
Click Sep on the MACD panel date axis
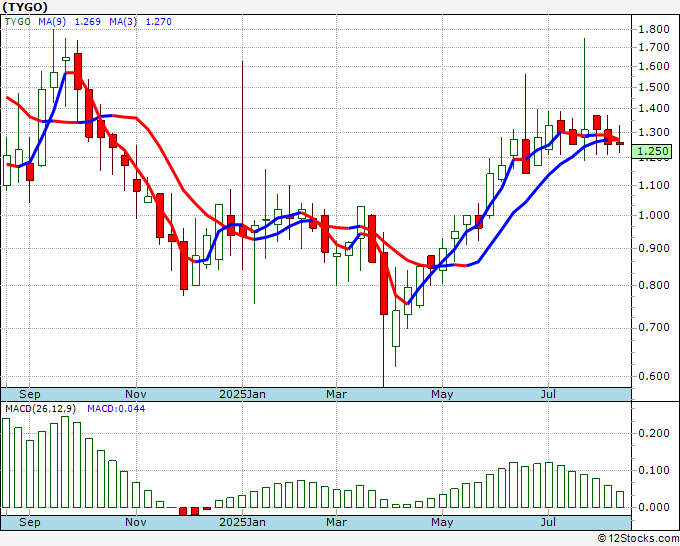point(29,522)
